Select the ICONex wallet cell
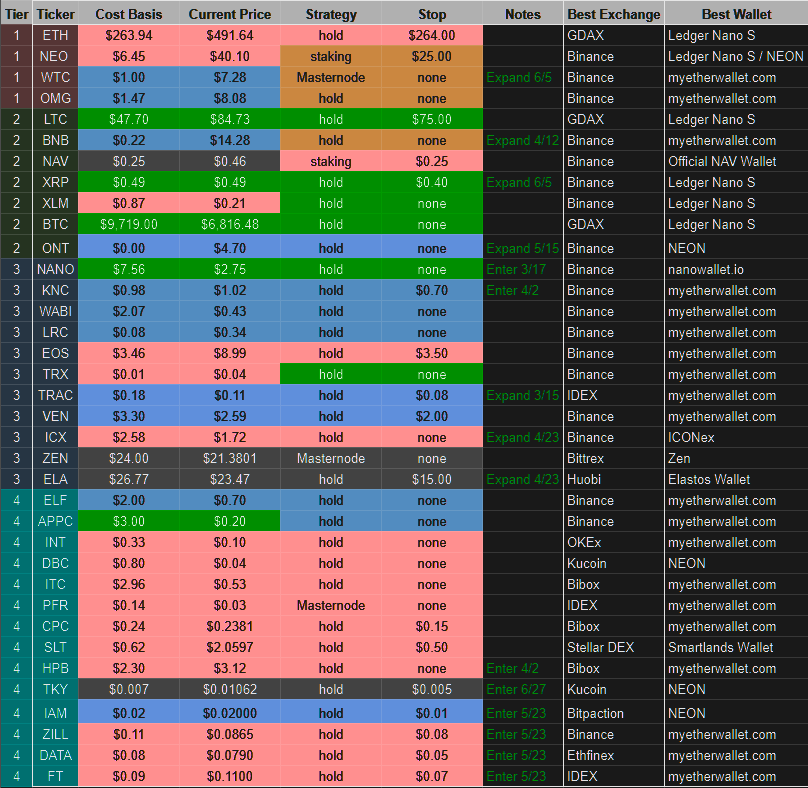Viewport: 808px width, 788px height. (736, 438)
